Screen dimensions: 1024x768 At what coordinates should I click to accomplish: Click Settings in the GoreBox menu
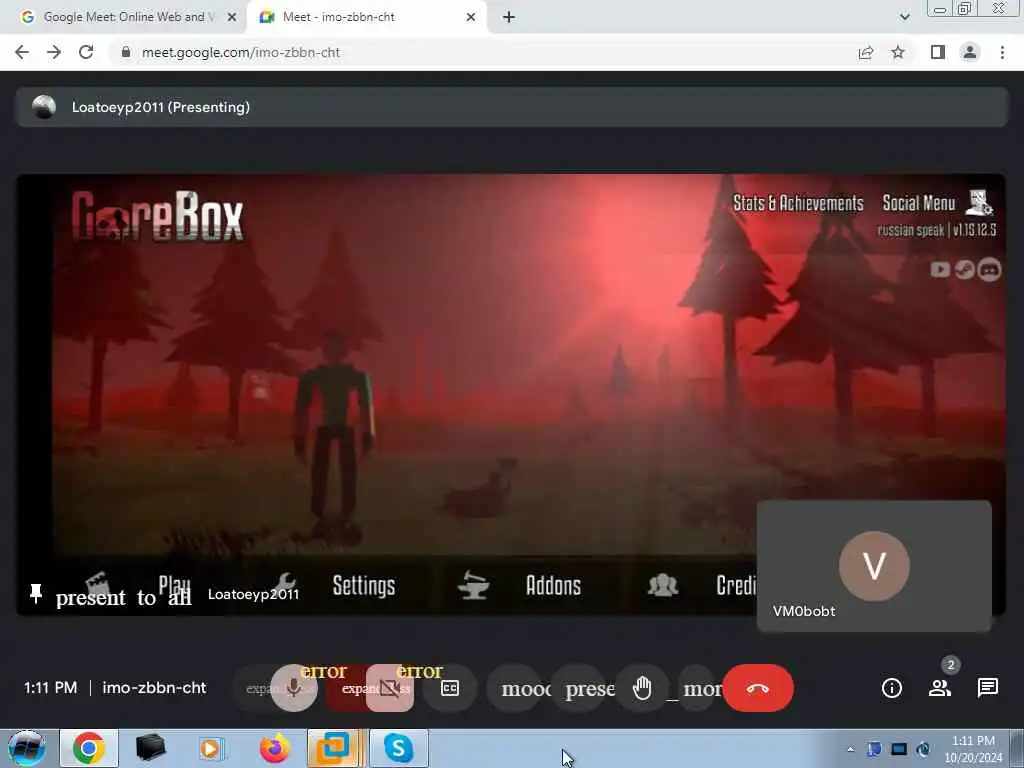364,586
